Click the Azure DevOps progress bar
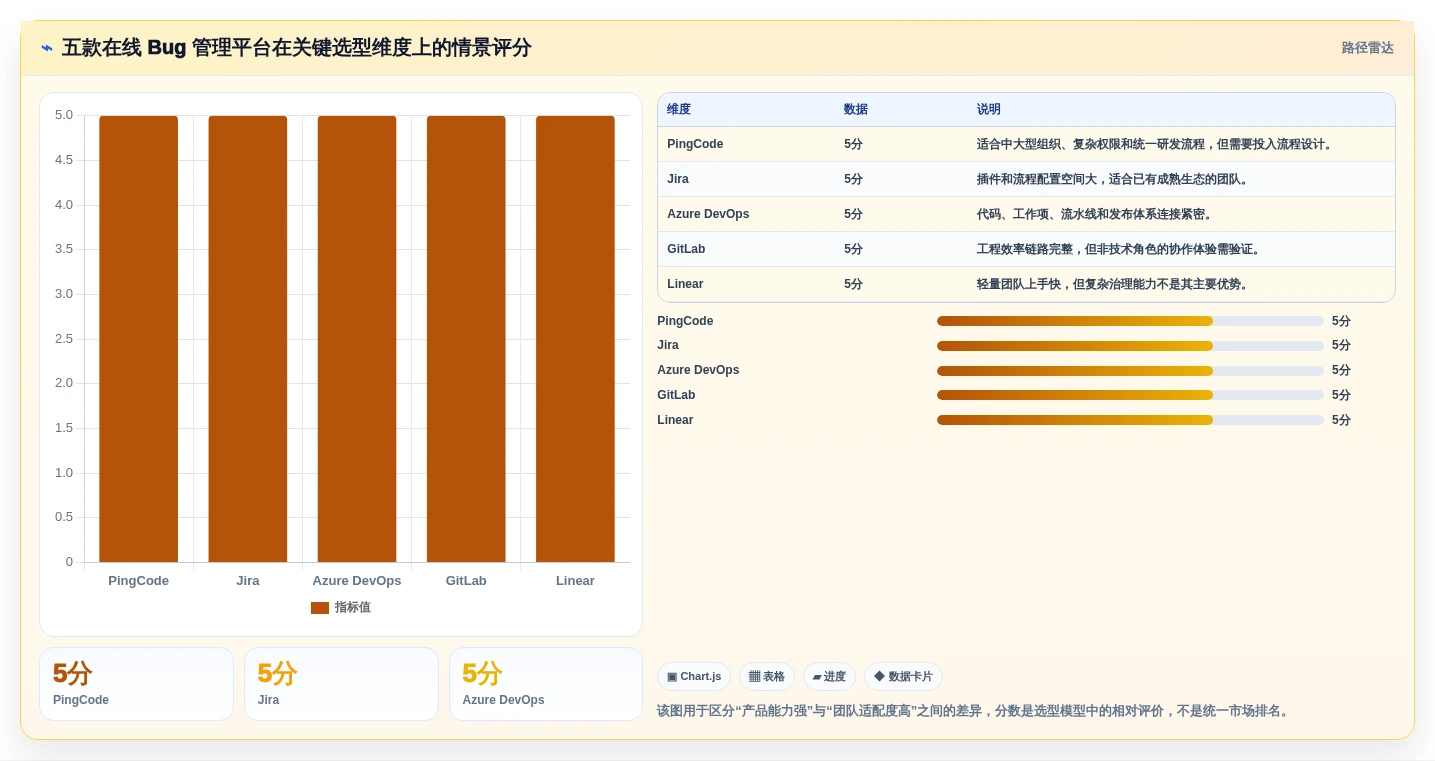Screen dimensions: 1435x761 point(1130,370)
